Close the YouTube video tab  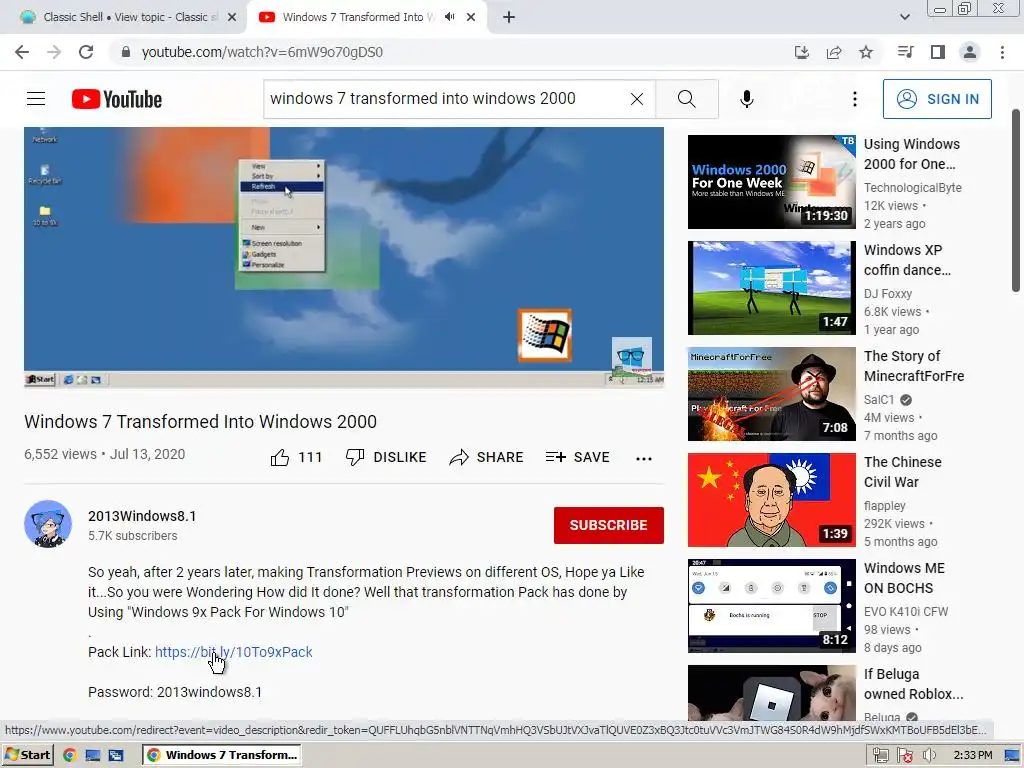click(x=471, y=17)
